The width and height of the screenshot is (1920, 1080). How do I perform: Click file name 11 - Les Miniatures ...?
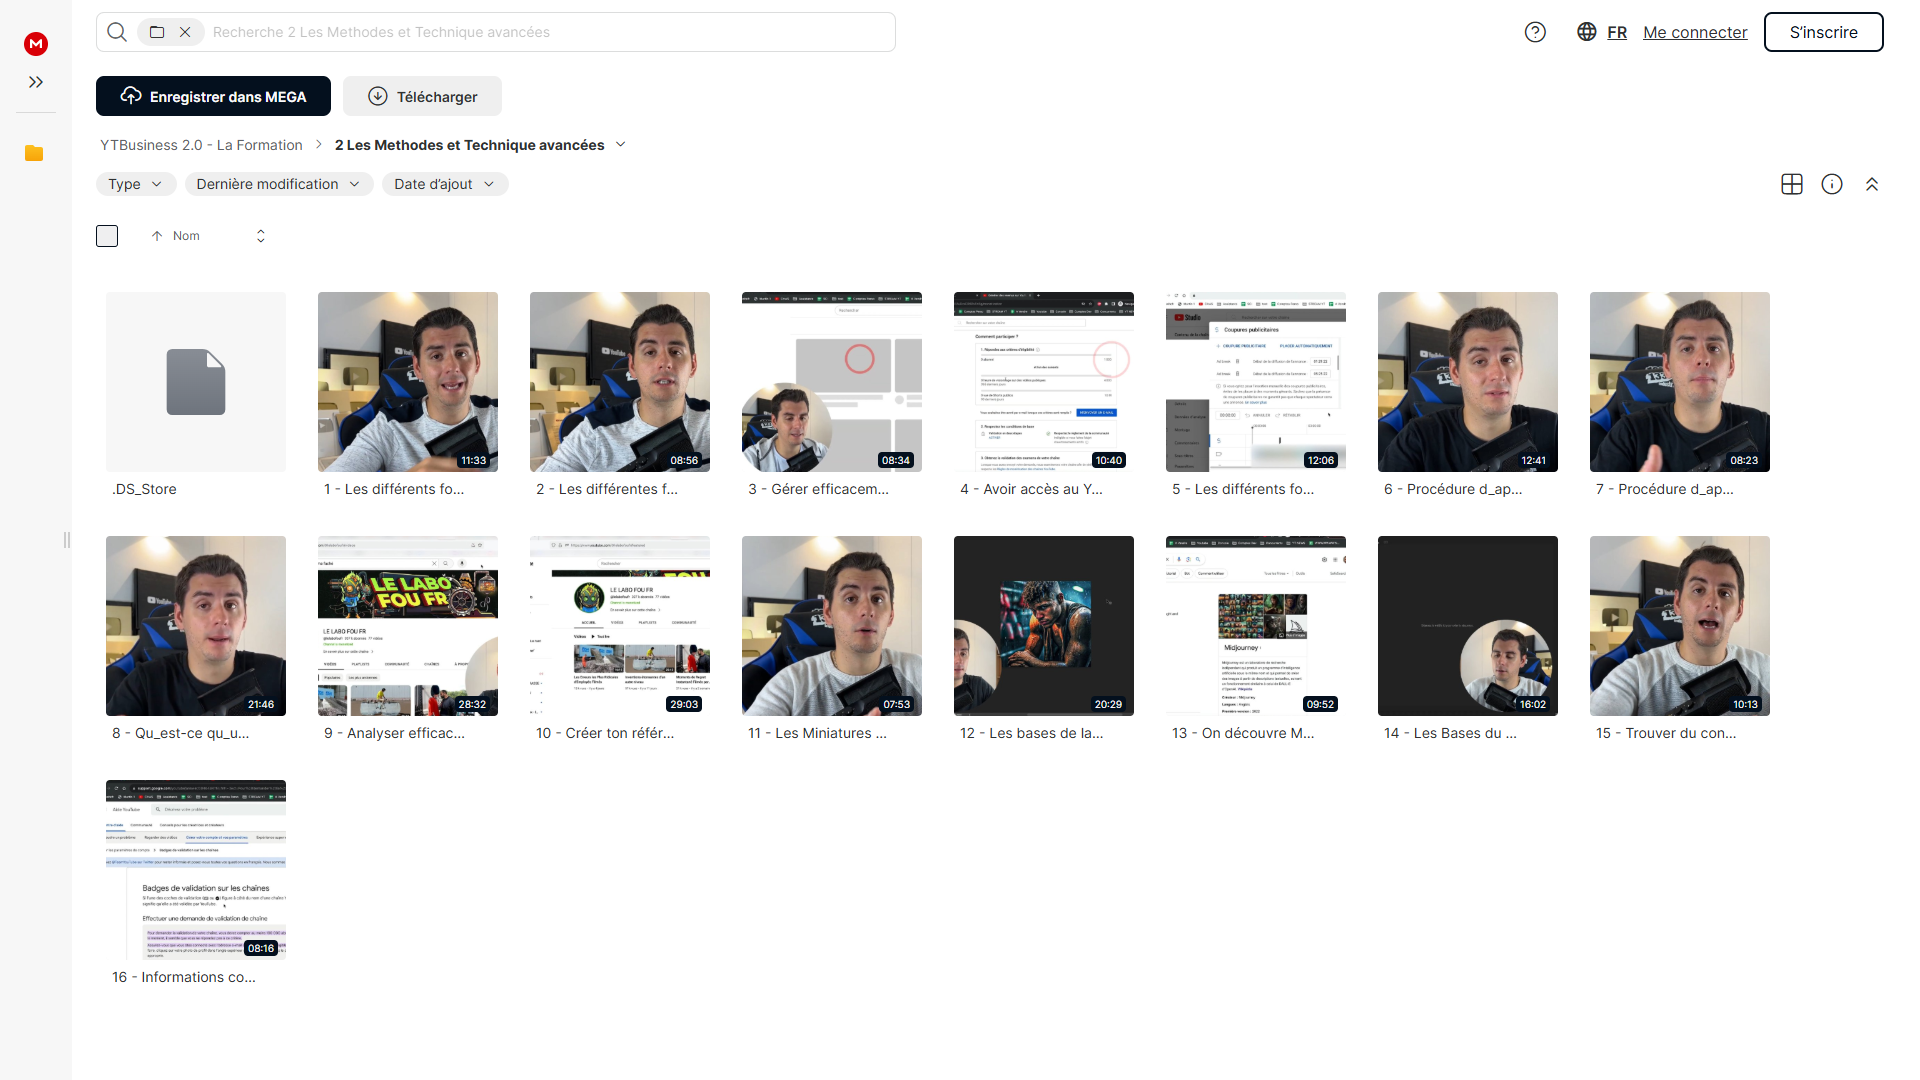(817, 733)
